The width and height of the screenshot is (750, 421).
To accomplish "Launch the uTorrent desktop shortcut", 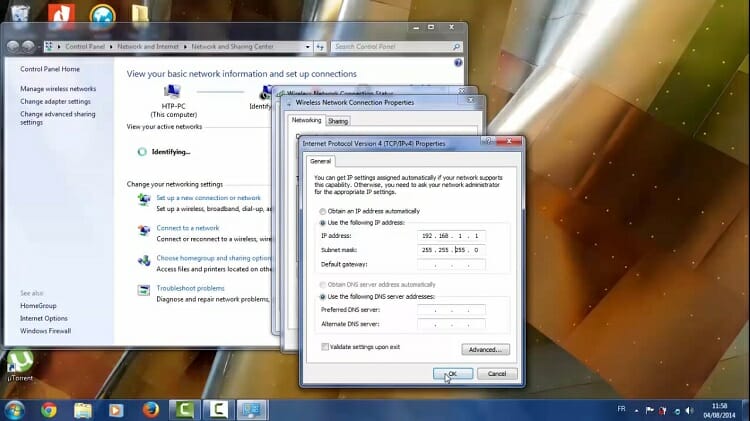I will pyautogui.click(x=20, y=366).
